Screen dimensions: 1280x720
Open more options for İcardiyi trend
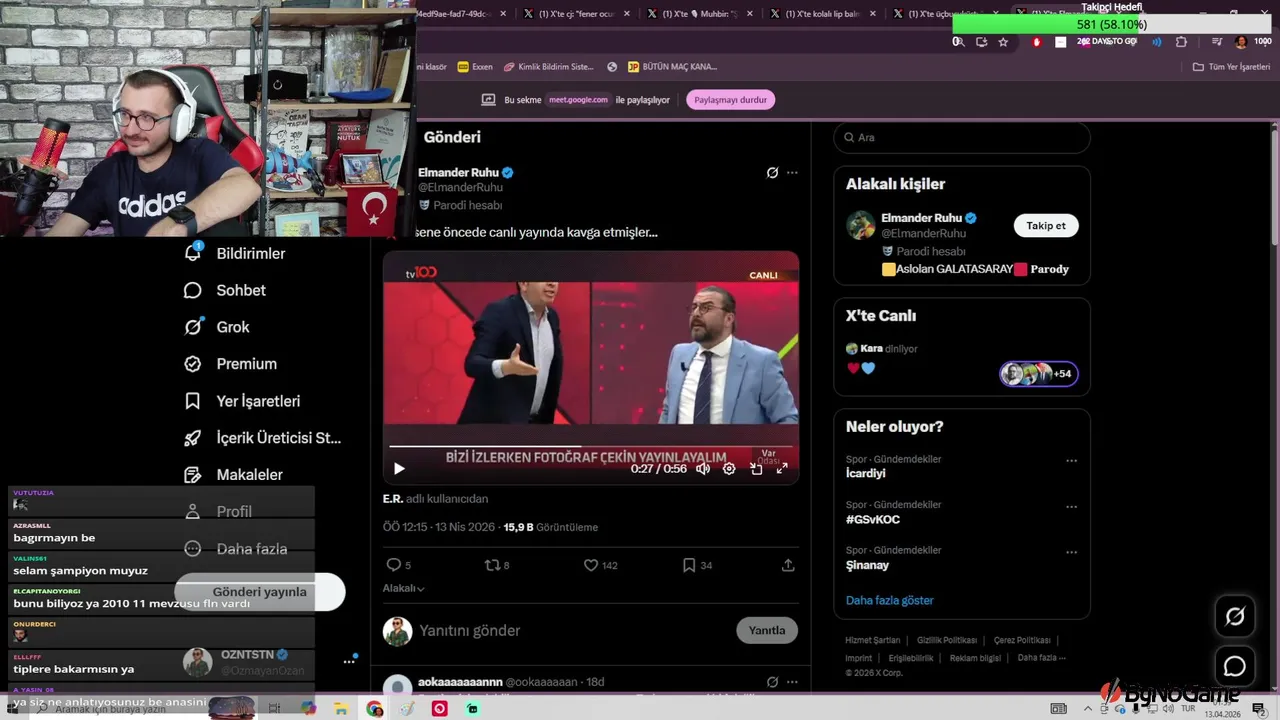tap(1071, 461)
